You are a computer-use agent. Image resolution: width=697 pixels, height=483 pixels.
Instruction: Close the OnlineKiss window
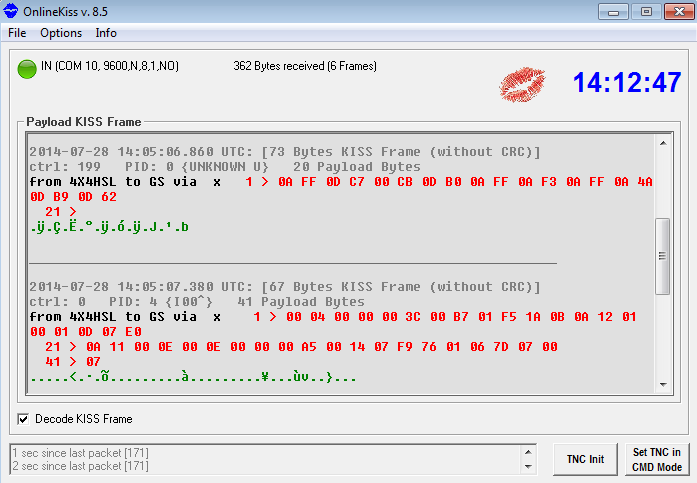679,12
